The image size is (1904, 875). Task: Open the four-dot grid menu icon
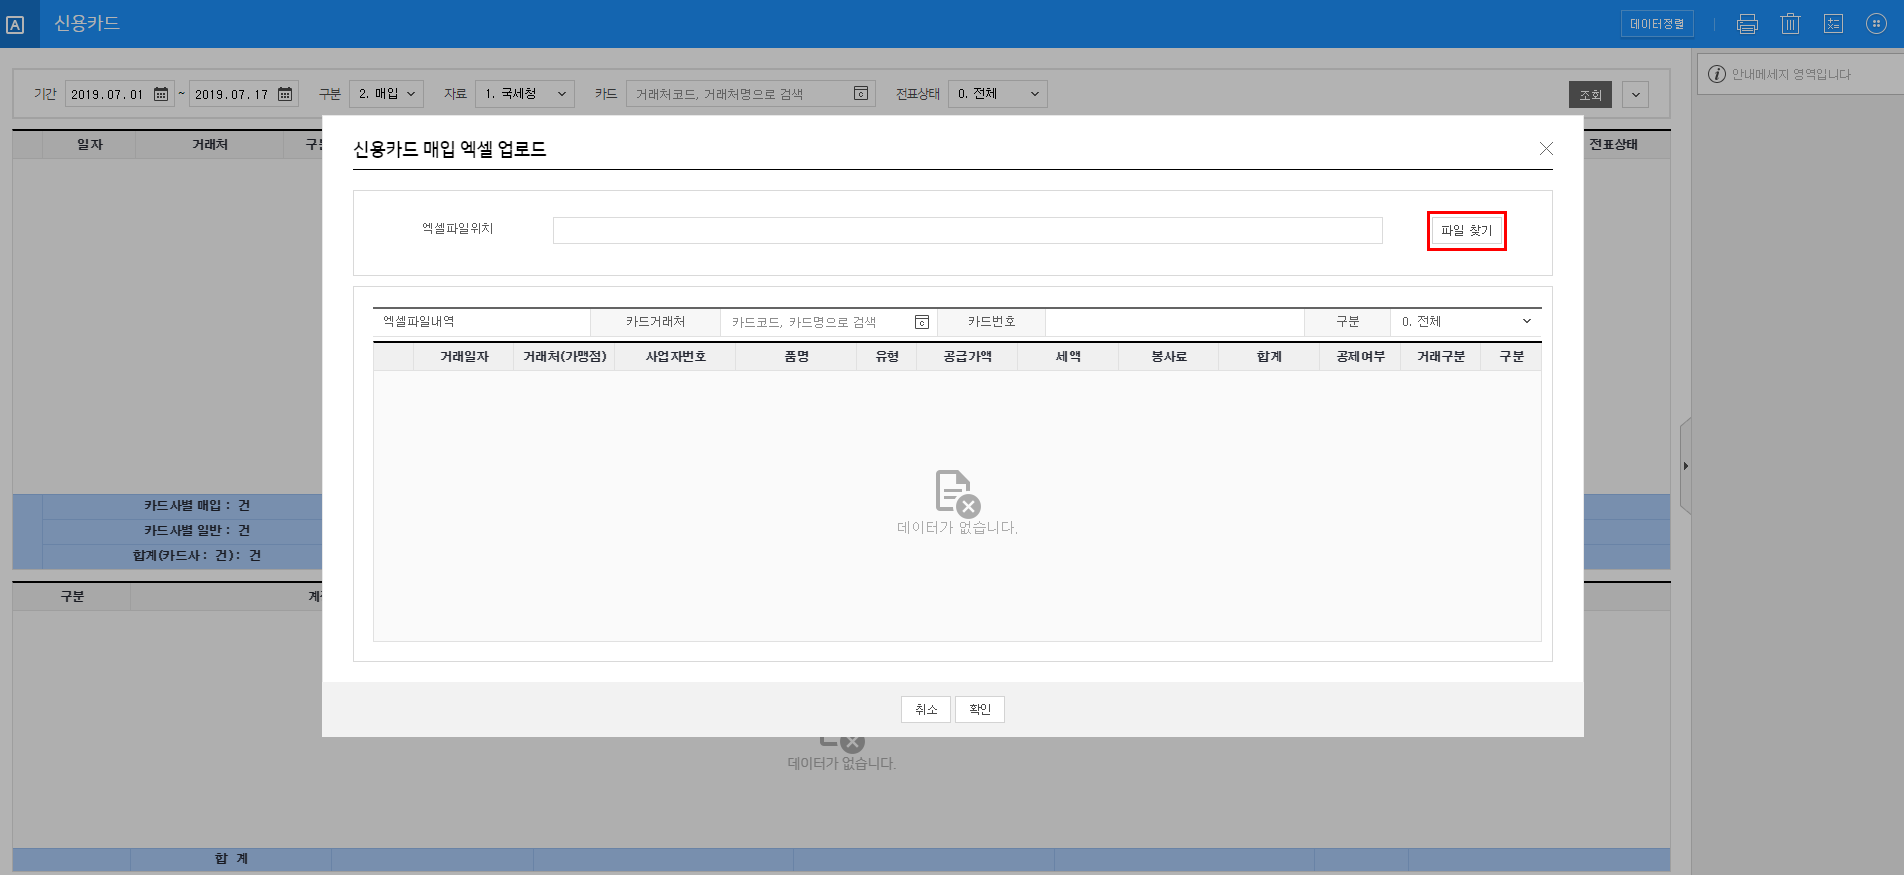click(1876, 24)
